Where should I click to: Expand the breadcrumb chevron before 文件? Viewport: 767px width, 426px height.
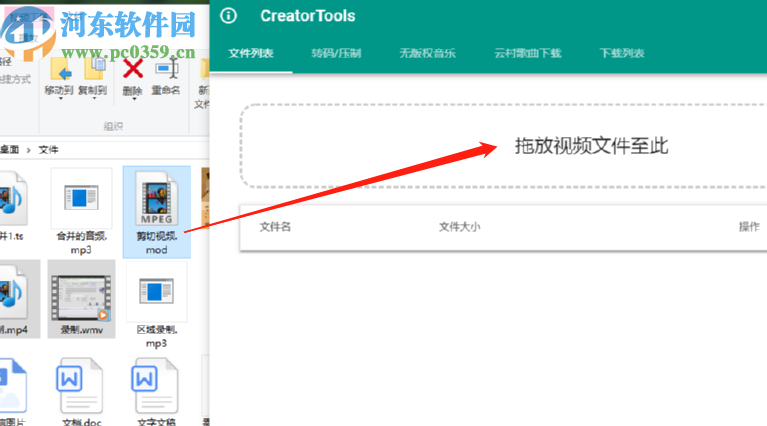[x=28, y=150]
